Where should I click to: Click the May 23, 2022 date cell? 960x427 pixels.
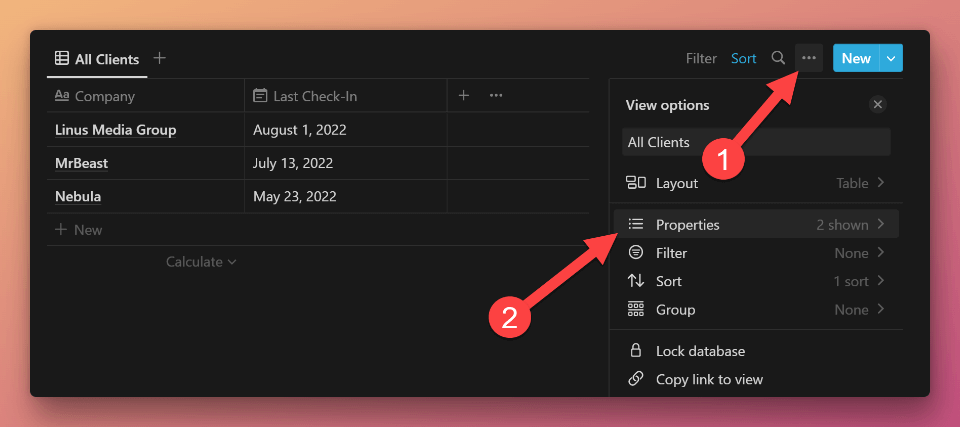pos(346,197)
